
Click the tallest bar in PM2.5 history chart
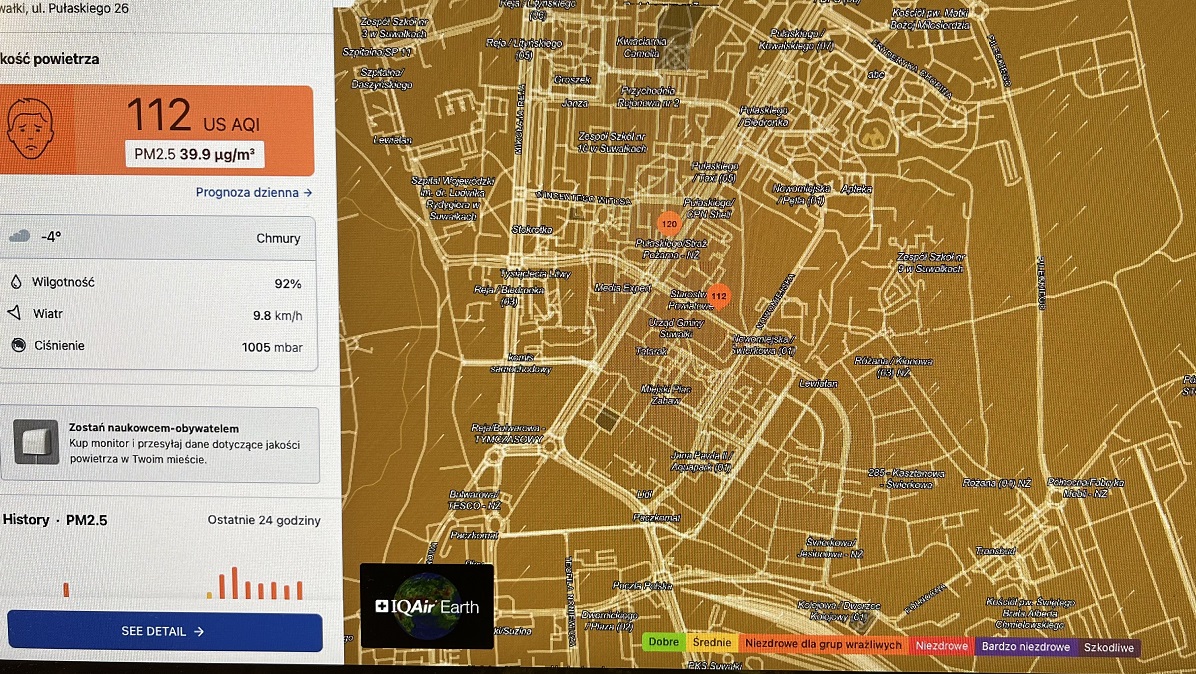coord(235,583)
